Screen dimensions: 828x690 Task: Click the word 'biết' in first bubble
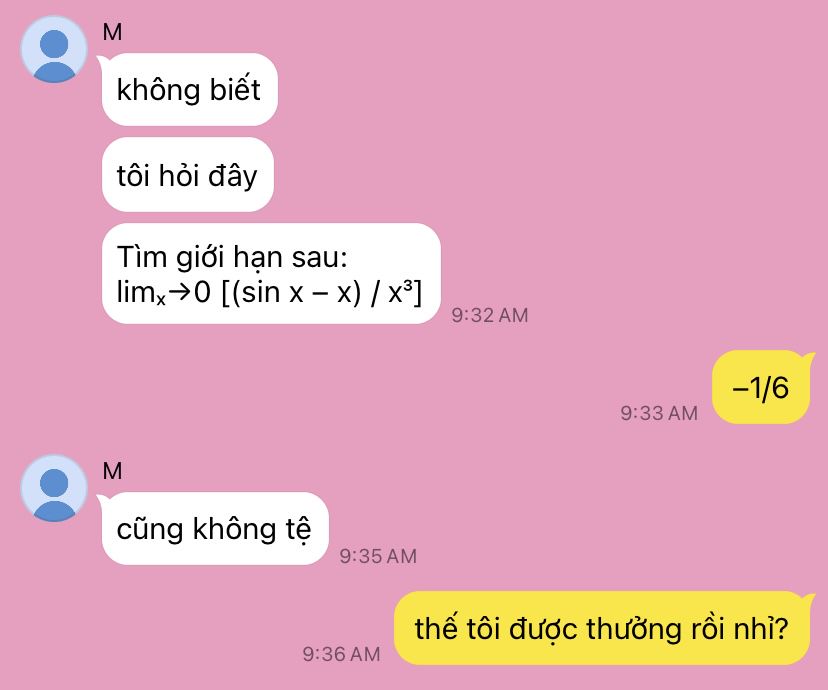(235, 88)
